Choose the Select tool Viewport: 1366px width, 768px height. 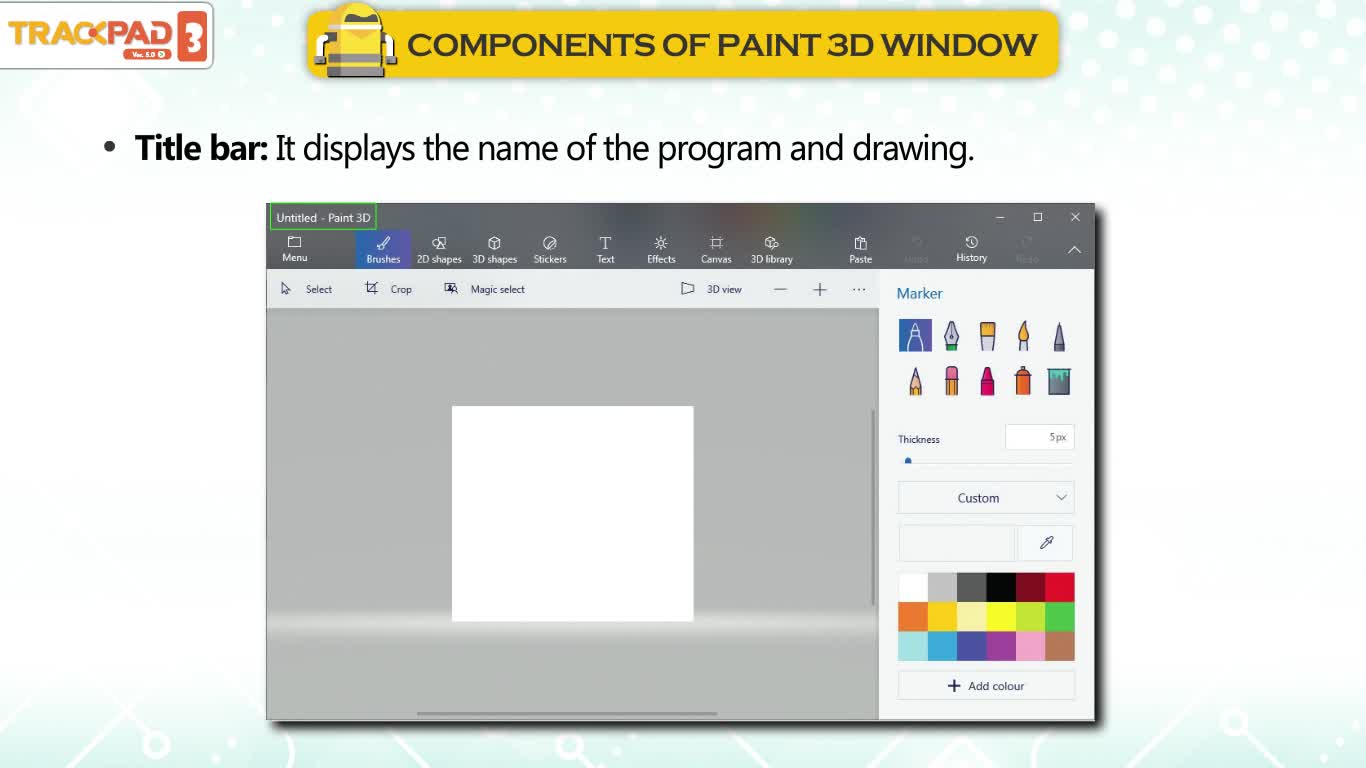tap(306, 289)
